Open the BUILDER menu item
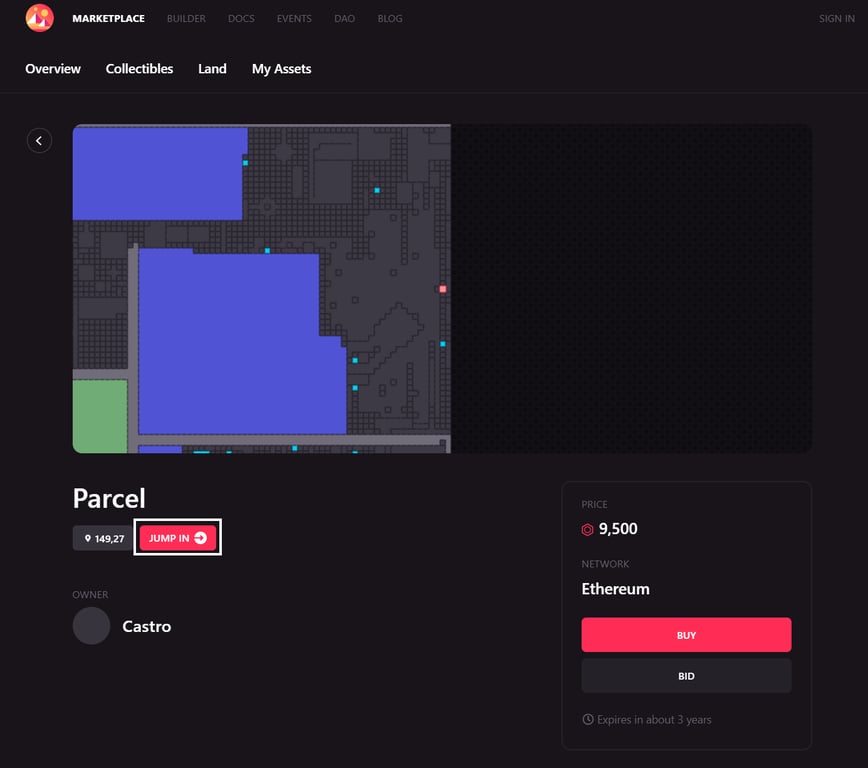Viewport: 868px width, 768px height. 186,18
